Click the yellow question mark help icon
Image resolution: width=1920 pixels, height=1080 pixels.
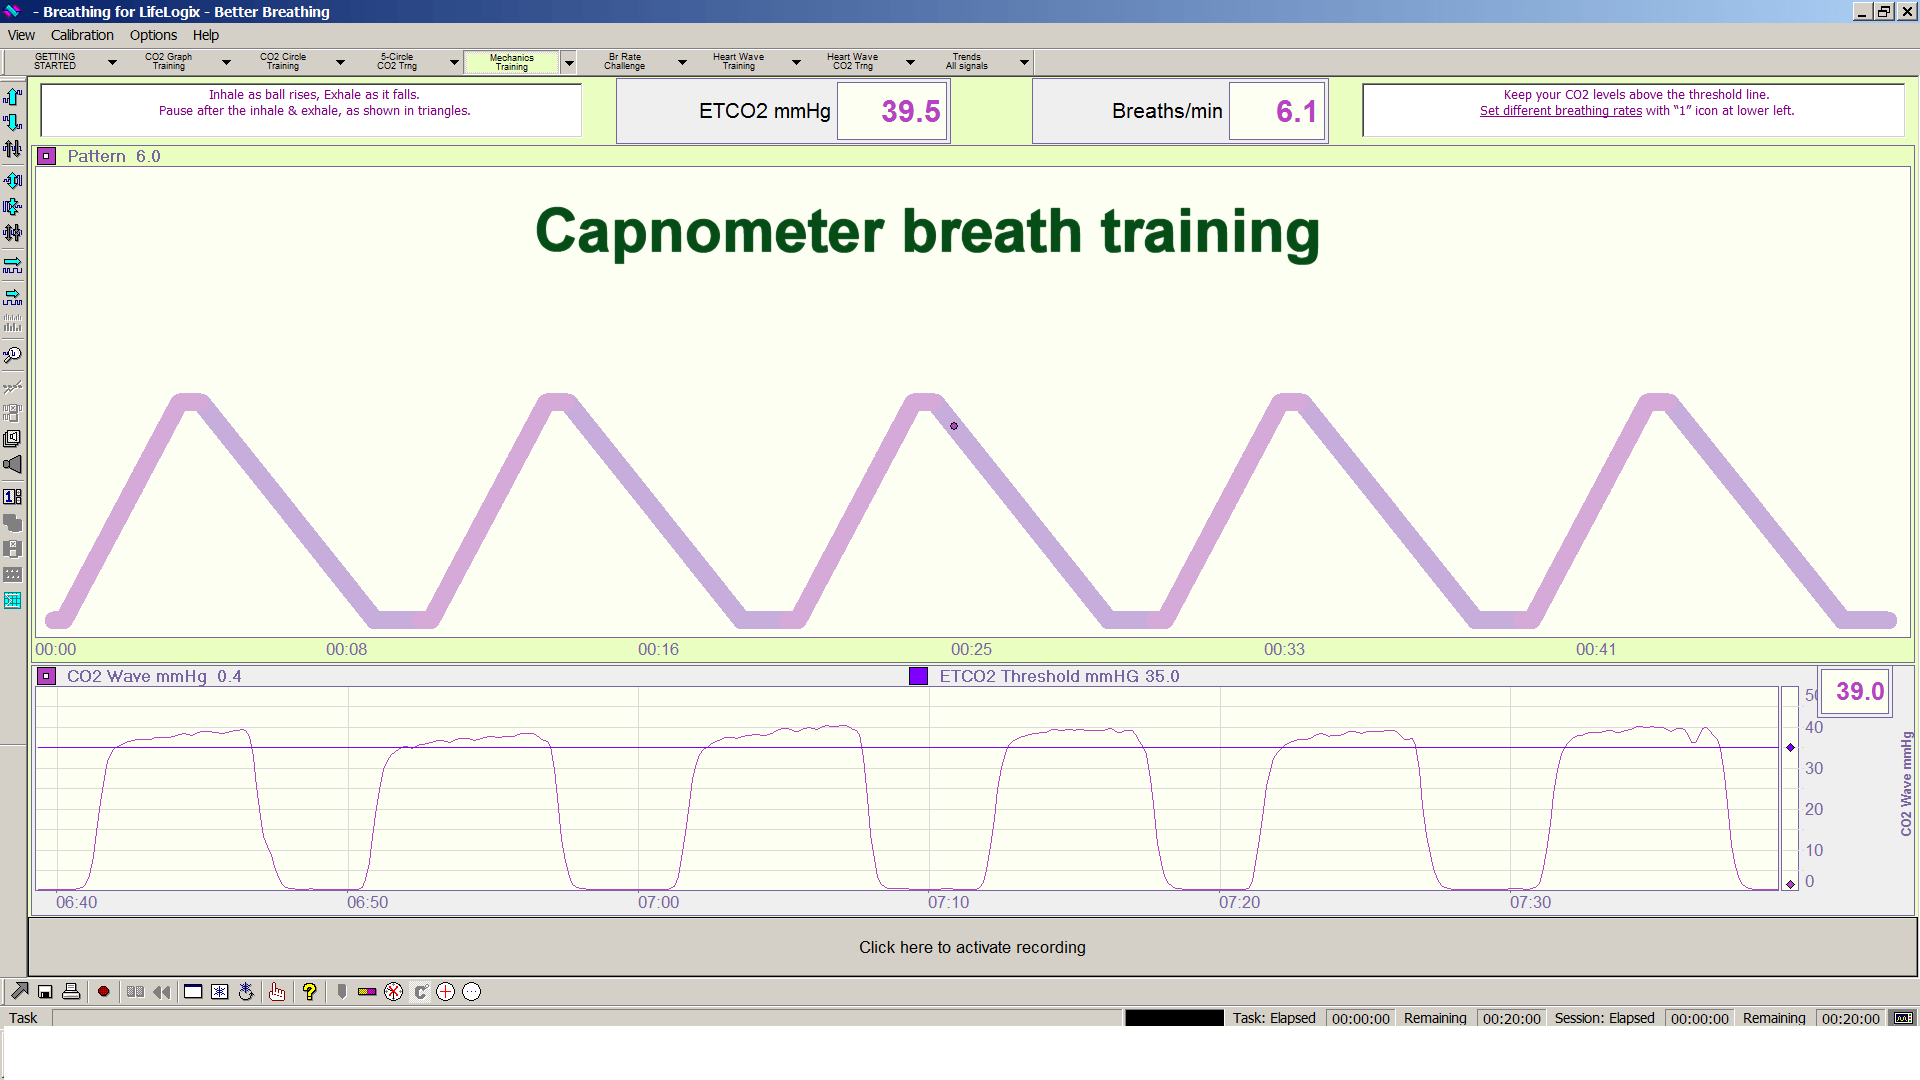(x=309, y=992)
